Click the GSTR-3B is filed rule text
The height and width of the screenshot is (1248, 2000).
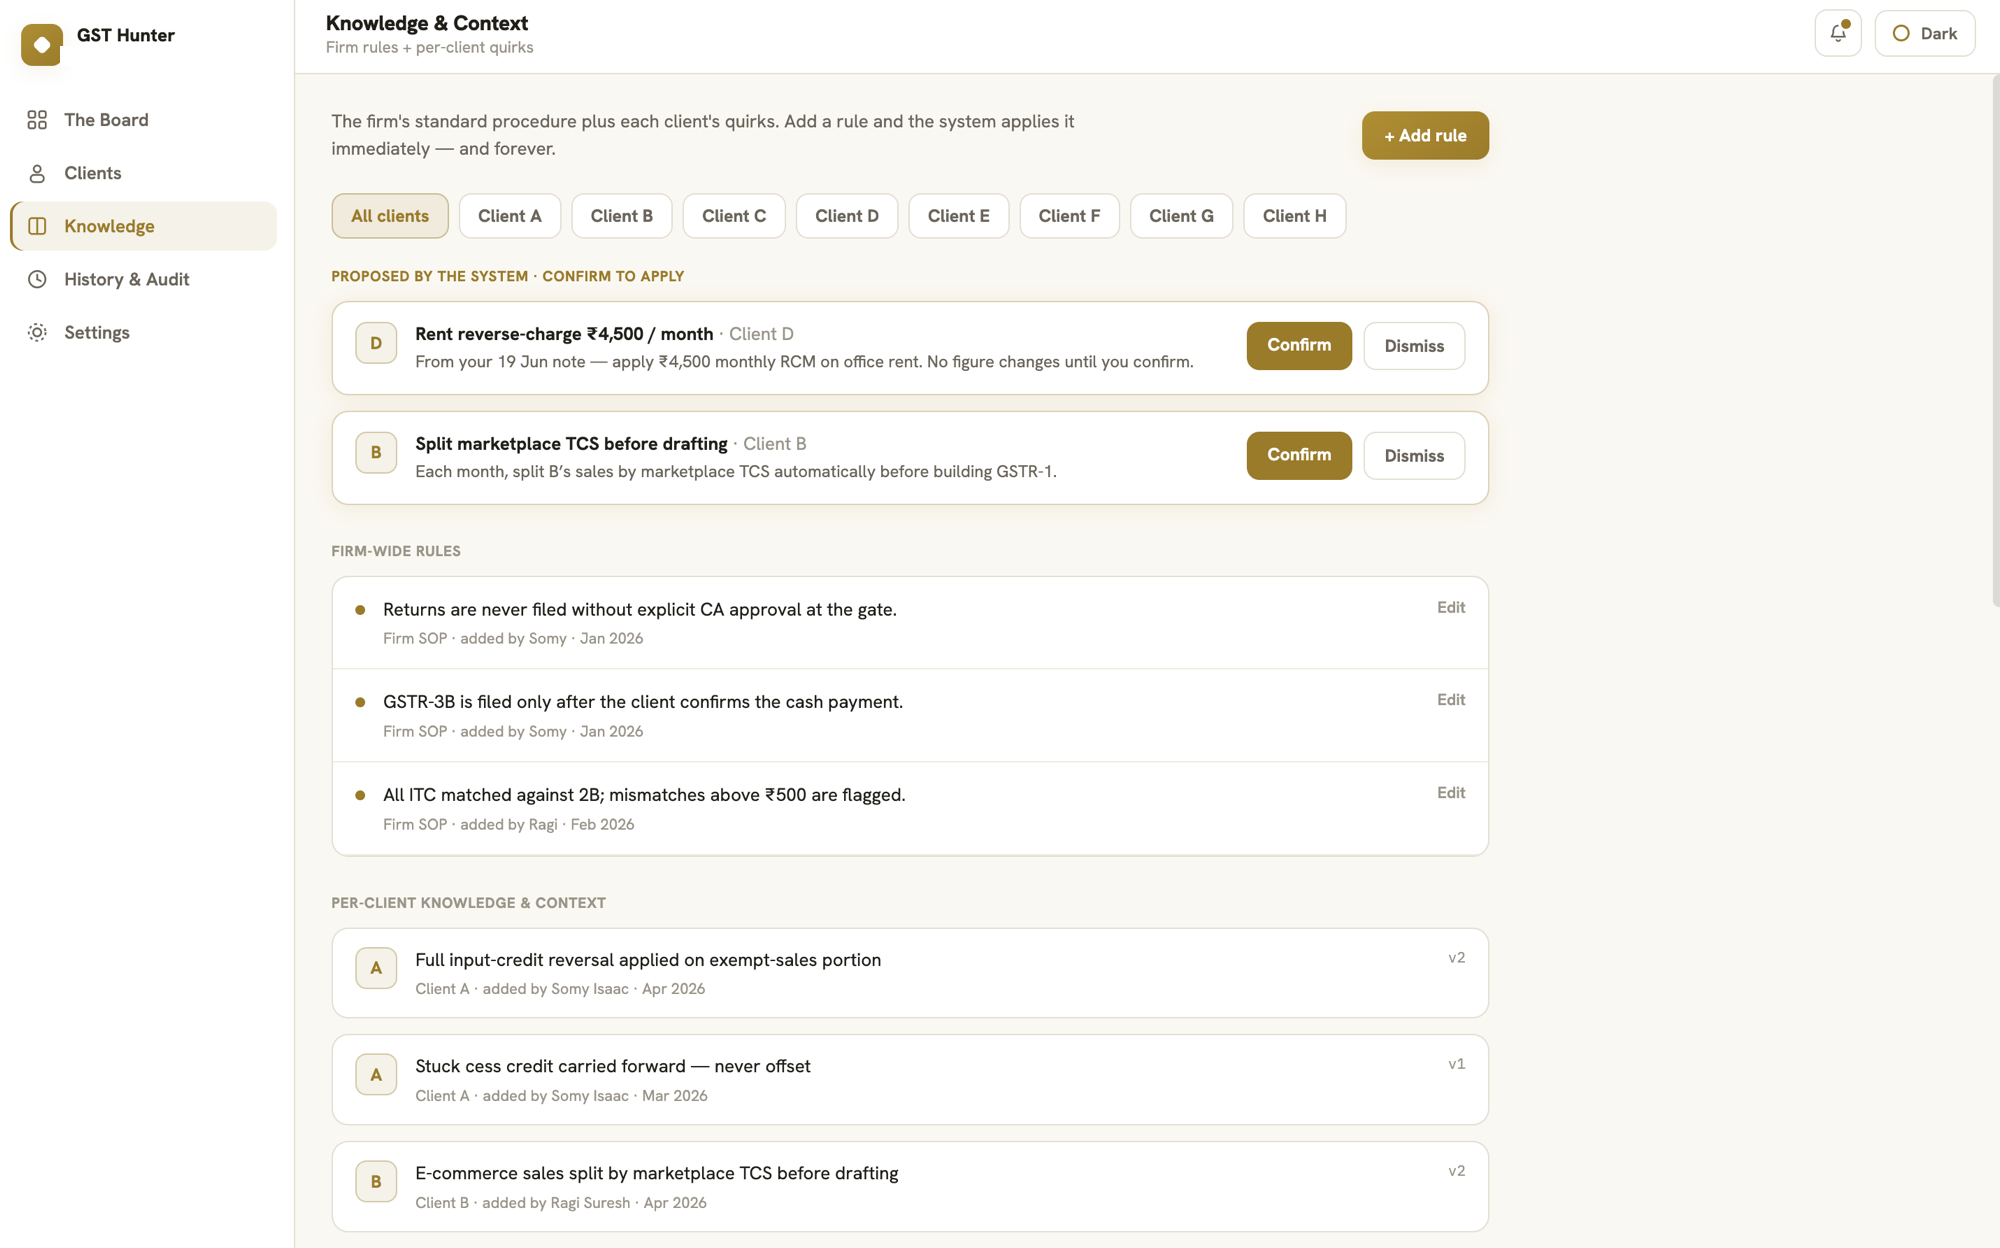point(643,702)
